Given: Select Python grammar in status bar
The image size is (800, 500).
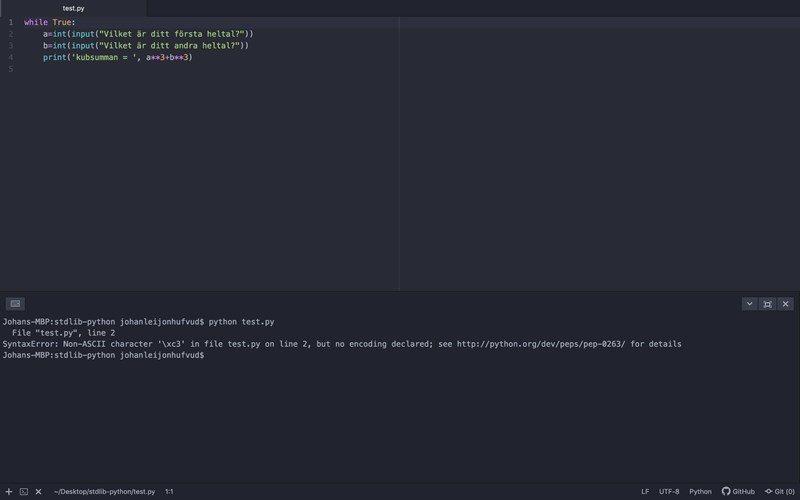Looking at the screenshot, I should pyautogui.click(x=700, y=492).
